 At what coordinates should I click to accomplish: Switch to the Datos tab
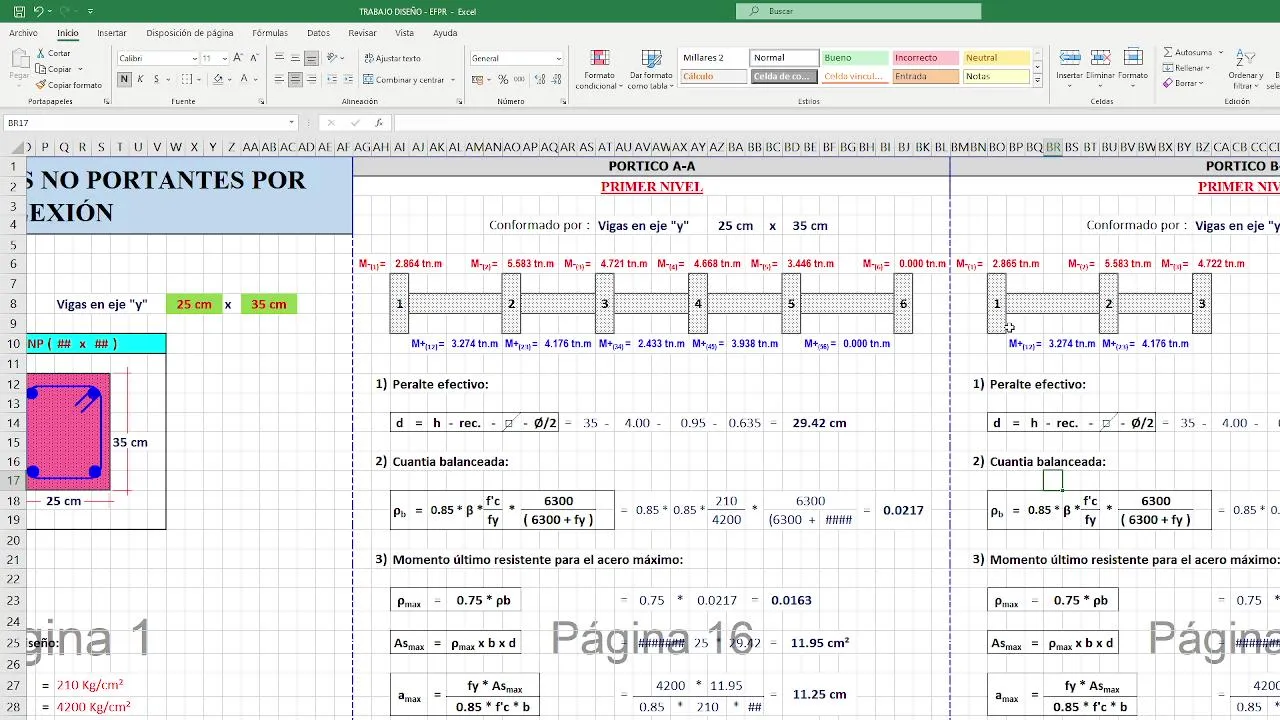[x=319, y=33]
